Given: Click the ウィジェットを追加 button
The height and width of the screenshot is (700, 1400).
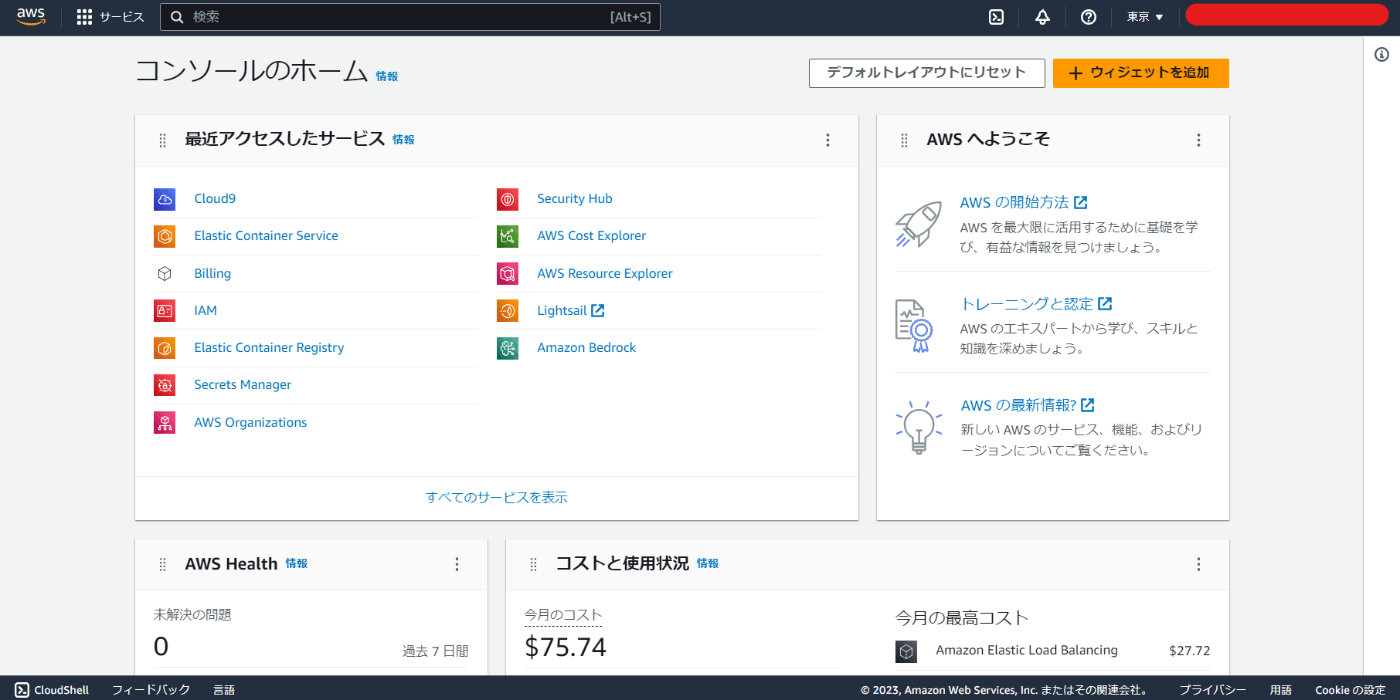Looking at the screenshot, I should point(1141,73).
